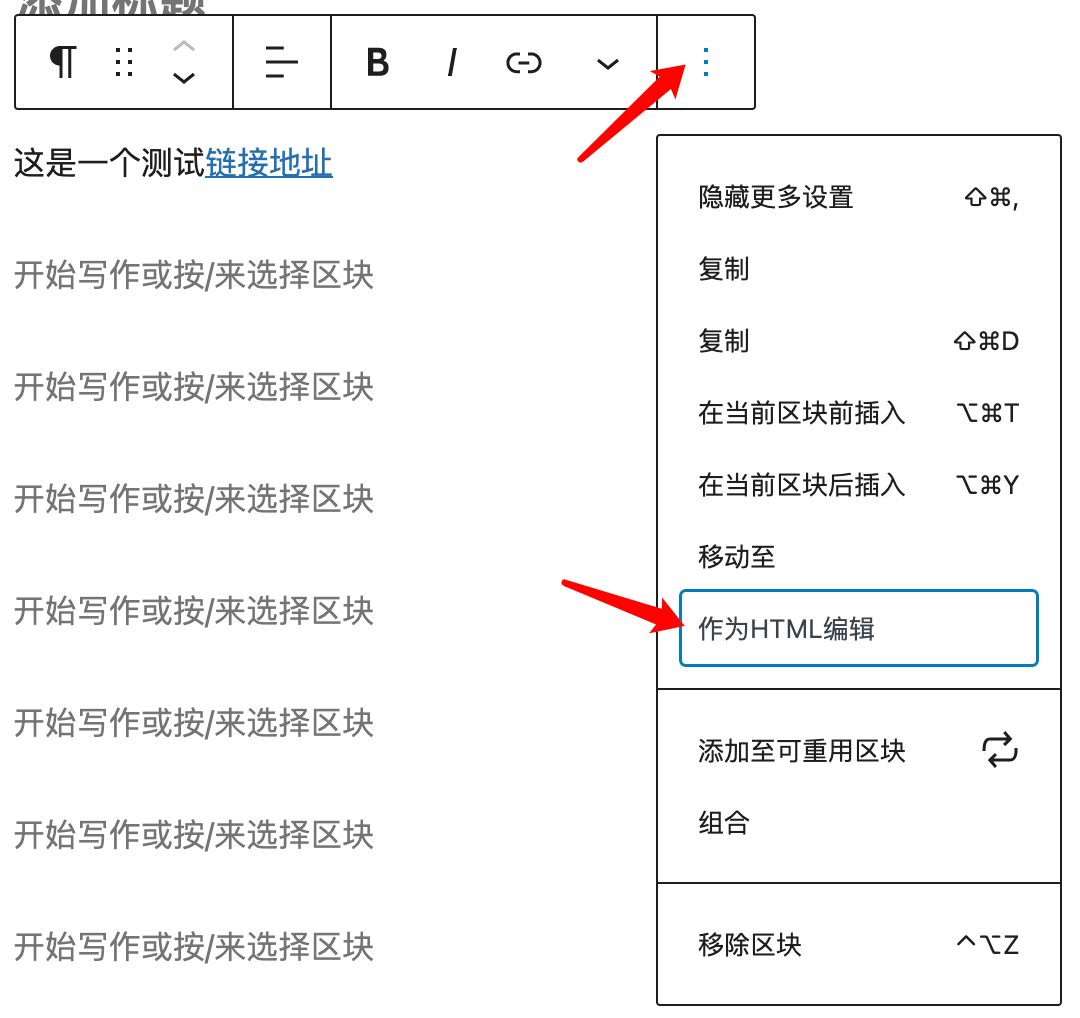
Task: Choose 组合 from the block menu
Action: click(858, 822)
